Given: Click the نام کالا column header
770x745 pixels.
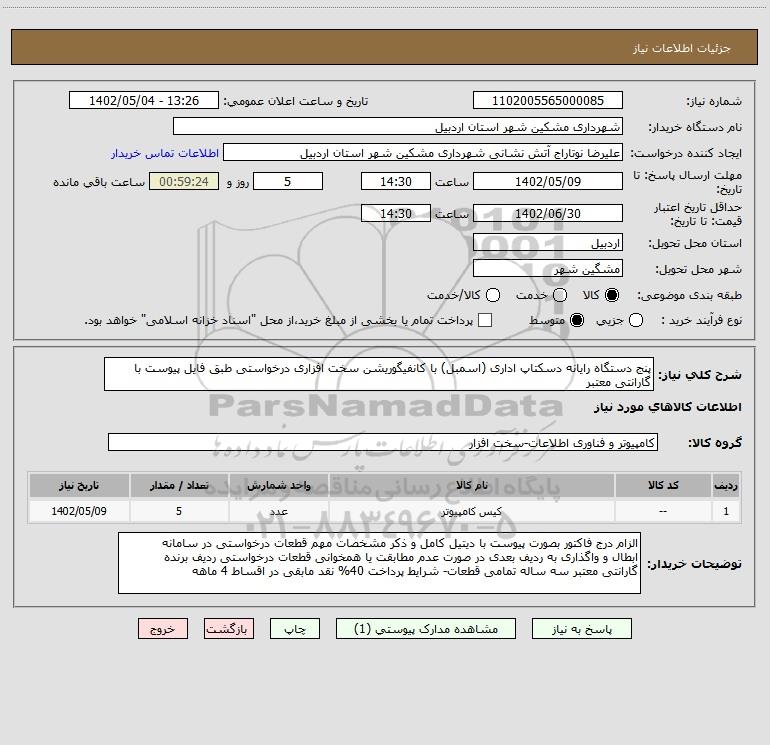Looking at the screenshot, I should (x=471, y=485).
